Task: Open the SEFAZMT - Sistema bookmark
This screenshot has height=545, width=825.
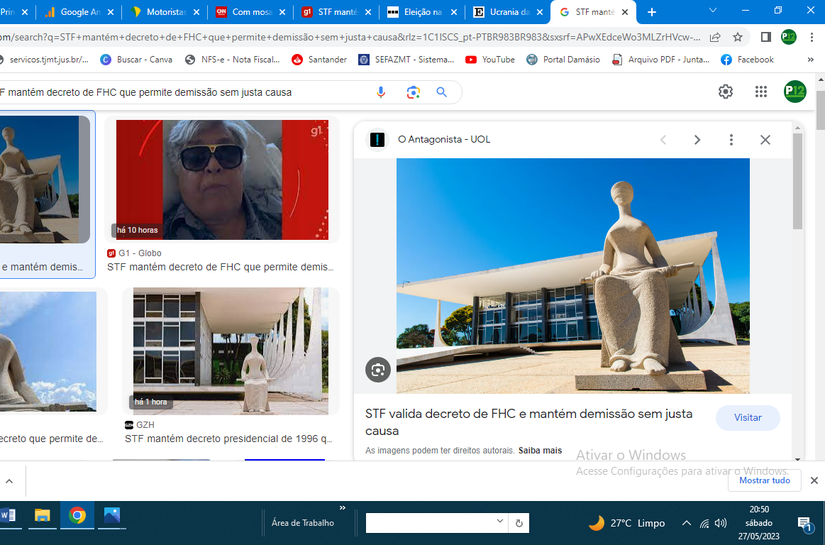Action: pos(406,59)
